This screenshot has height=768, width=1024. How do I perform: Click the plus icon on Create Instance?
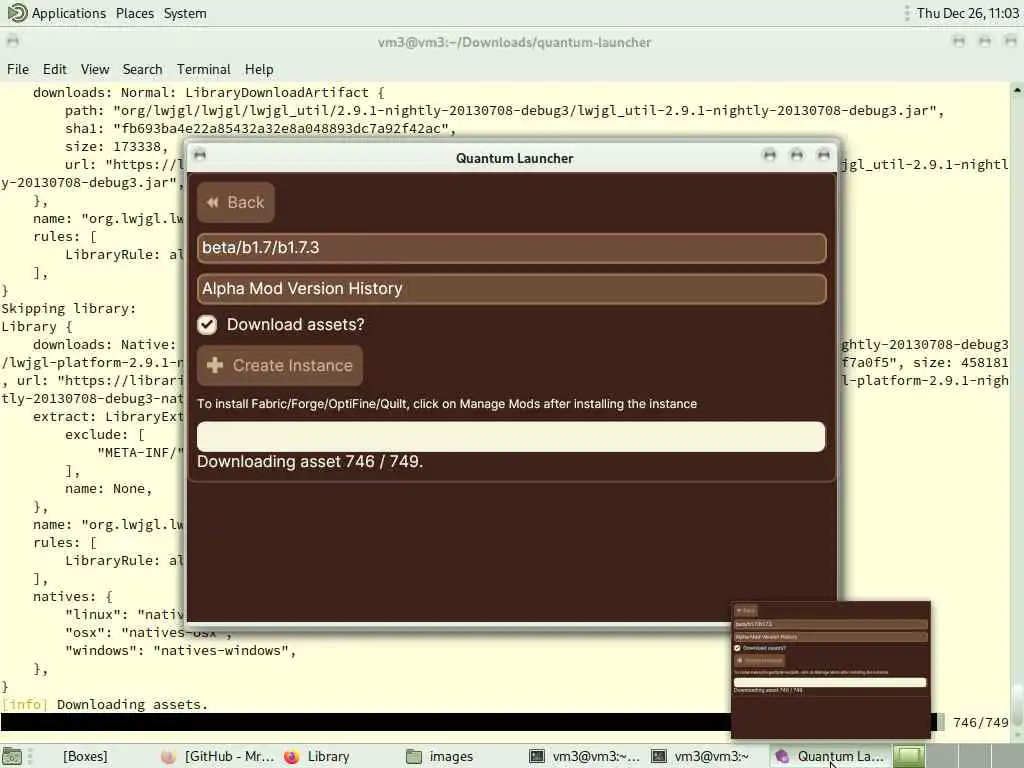[x=215, y=366]
